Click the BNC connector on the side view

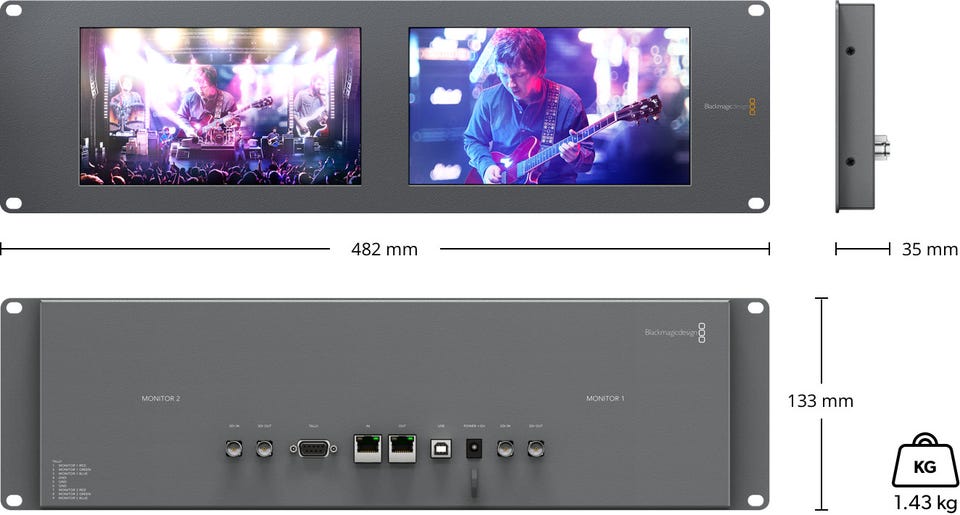click(882, 148)
